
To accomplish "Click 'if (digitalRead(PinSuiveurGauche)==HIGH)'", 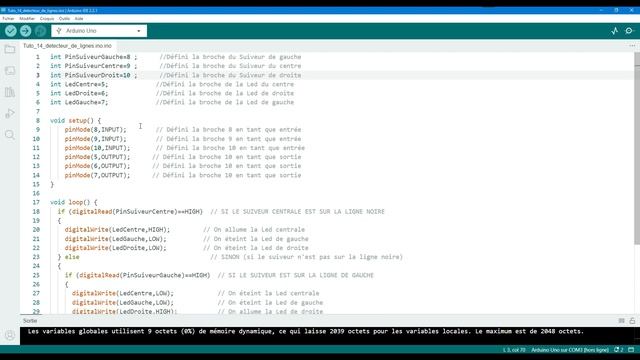I will (137, 275).
